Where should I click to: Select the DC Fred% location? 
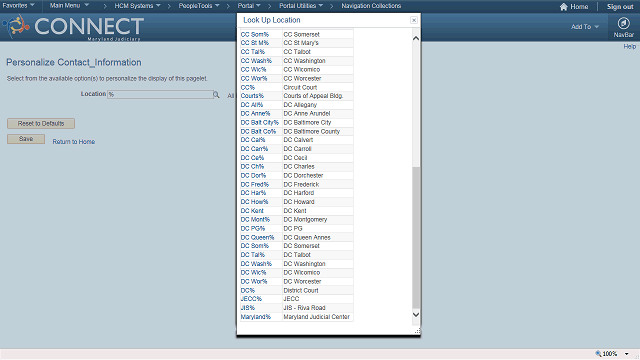(255, 184)
